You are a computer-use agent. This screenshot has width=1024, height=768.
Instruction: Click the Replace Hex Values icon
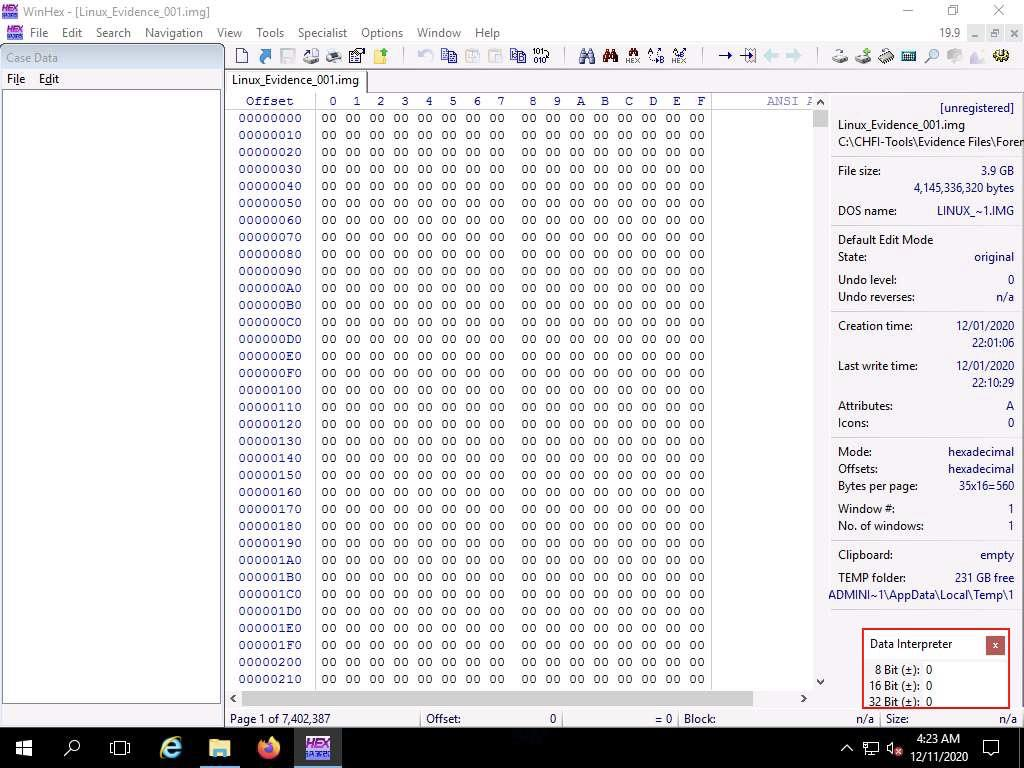click(x=679, y=56)
